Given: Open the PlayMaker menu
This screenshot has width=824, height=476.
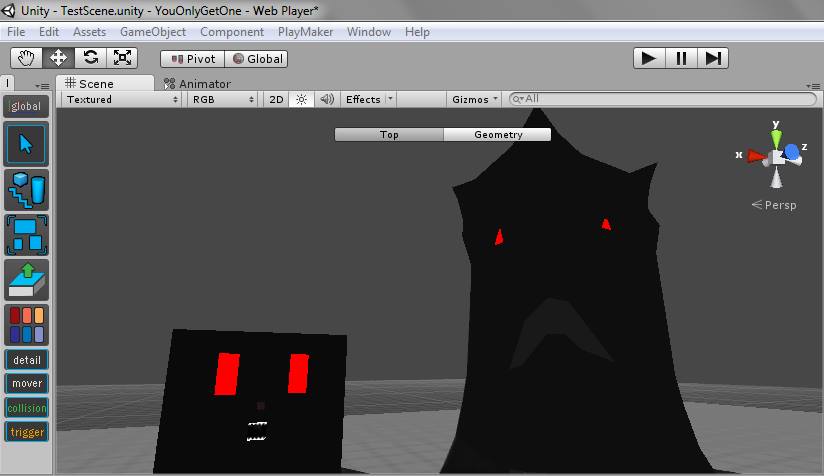Looking at the screenshot, I should pyautogui.click(x=305, y=32).
